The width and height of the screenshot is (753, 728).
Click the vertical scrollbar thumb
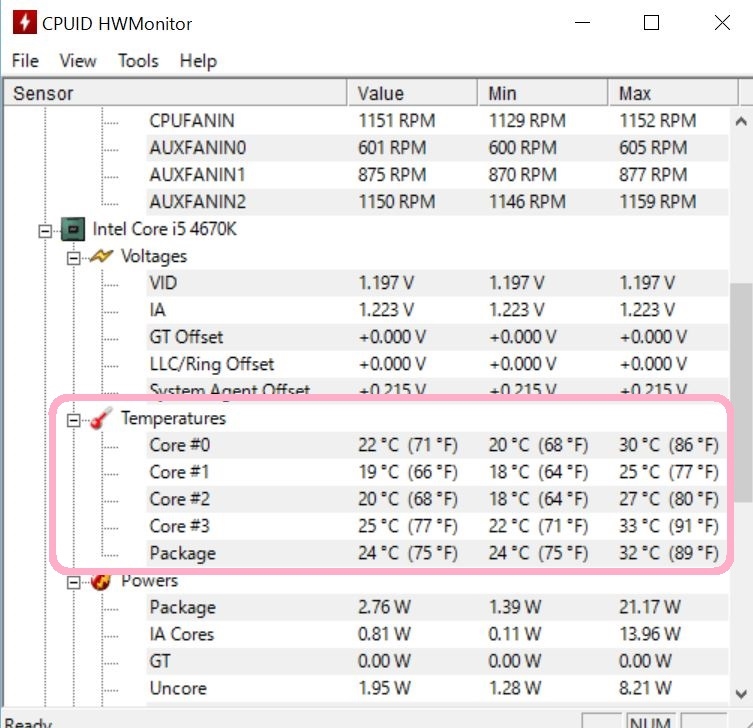tap(741, 393)
